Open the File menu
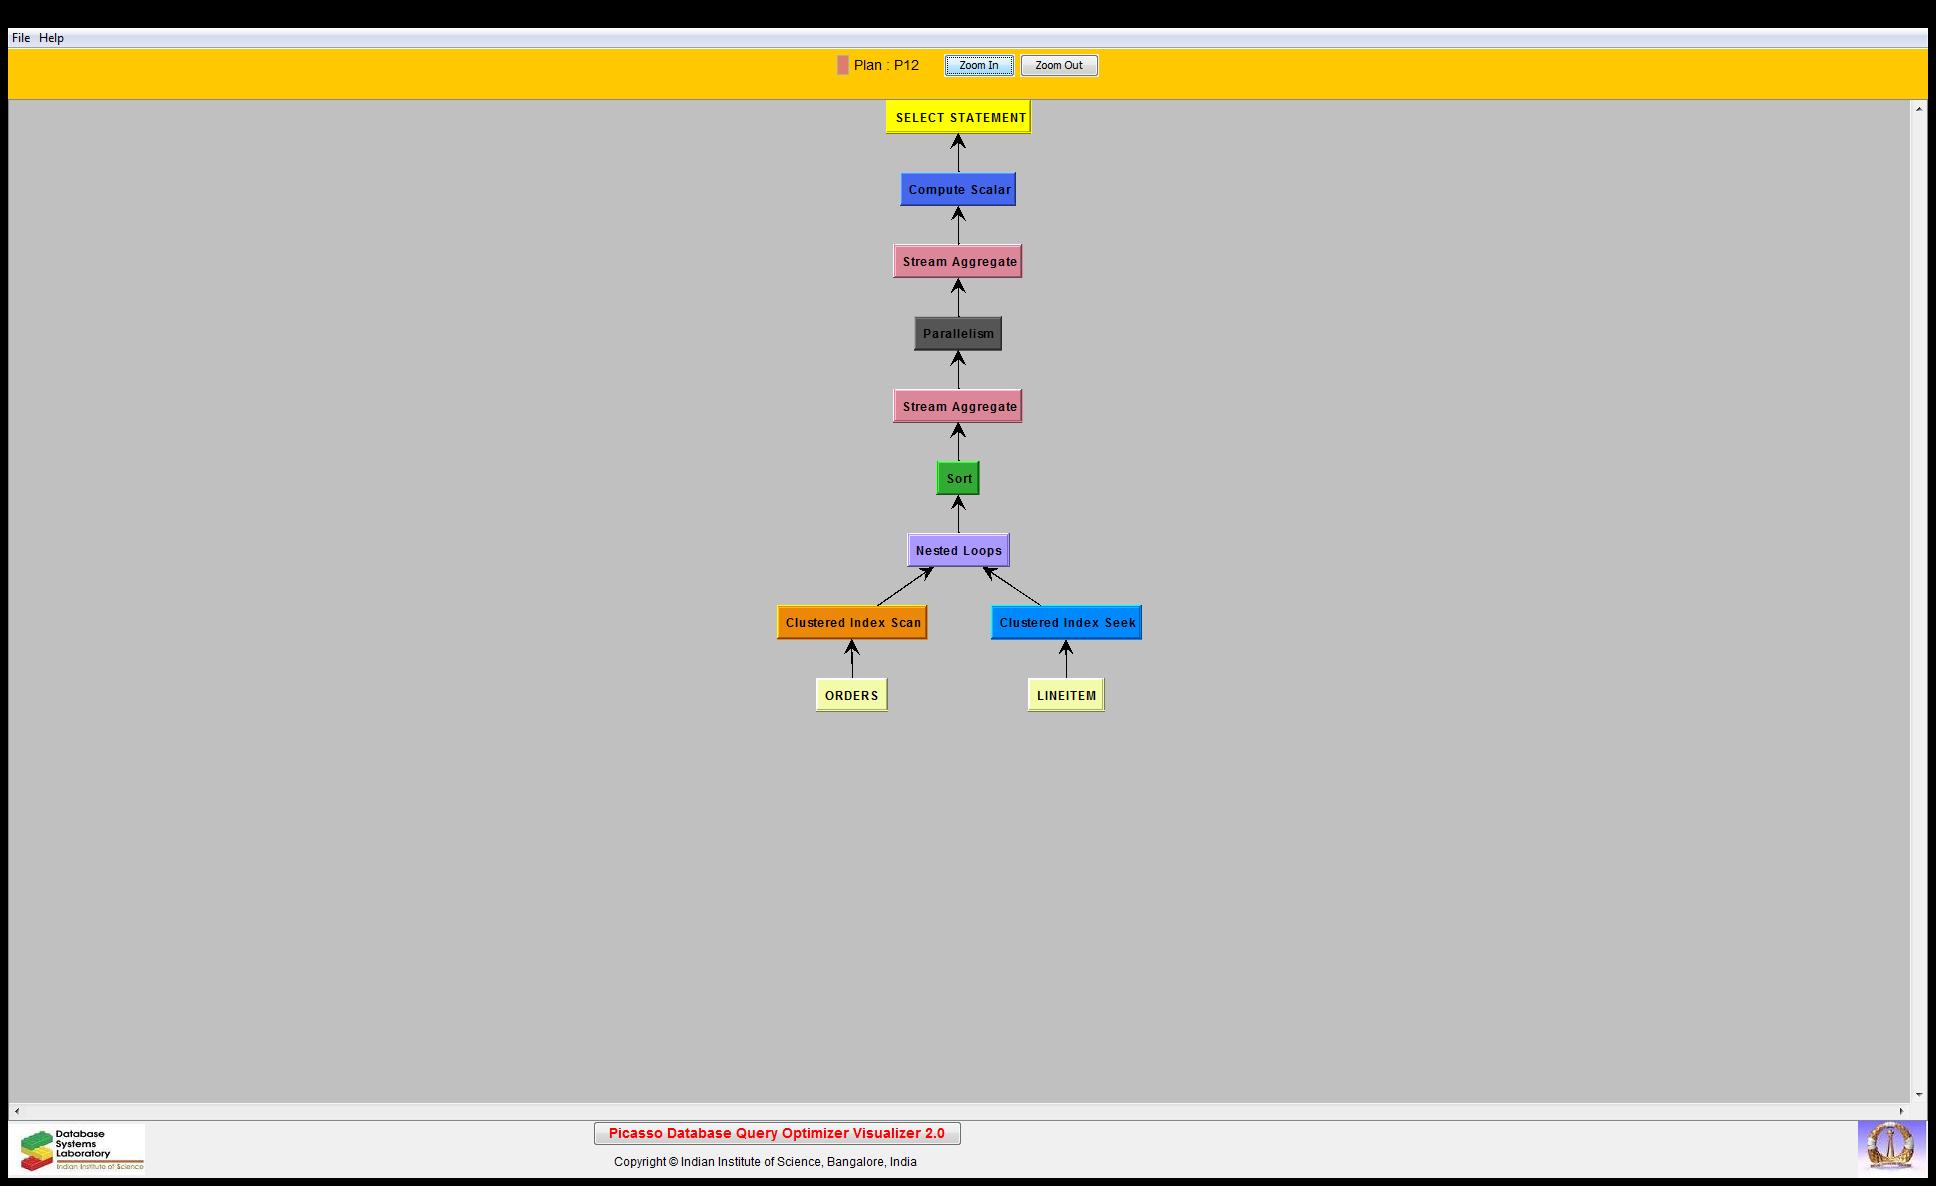Screen dimensions: 1936x1186 (x=20, y=38)
